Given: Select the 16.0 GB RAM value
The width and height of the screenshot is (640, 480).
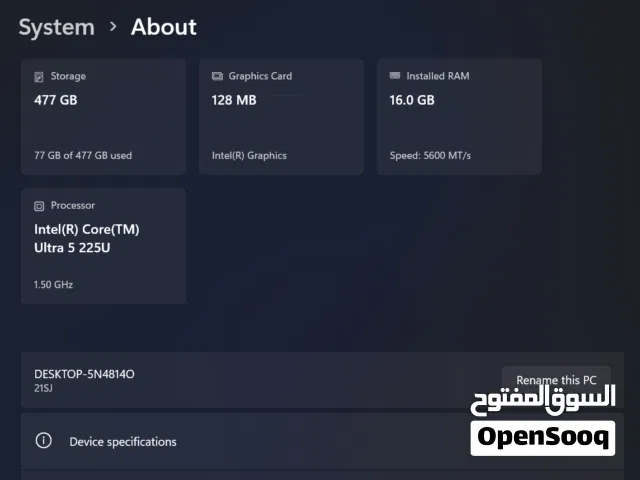Looking at the screenshot, I should (x=412, y=100).
